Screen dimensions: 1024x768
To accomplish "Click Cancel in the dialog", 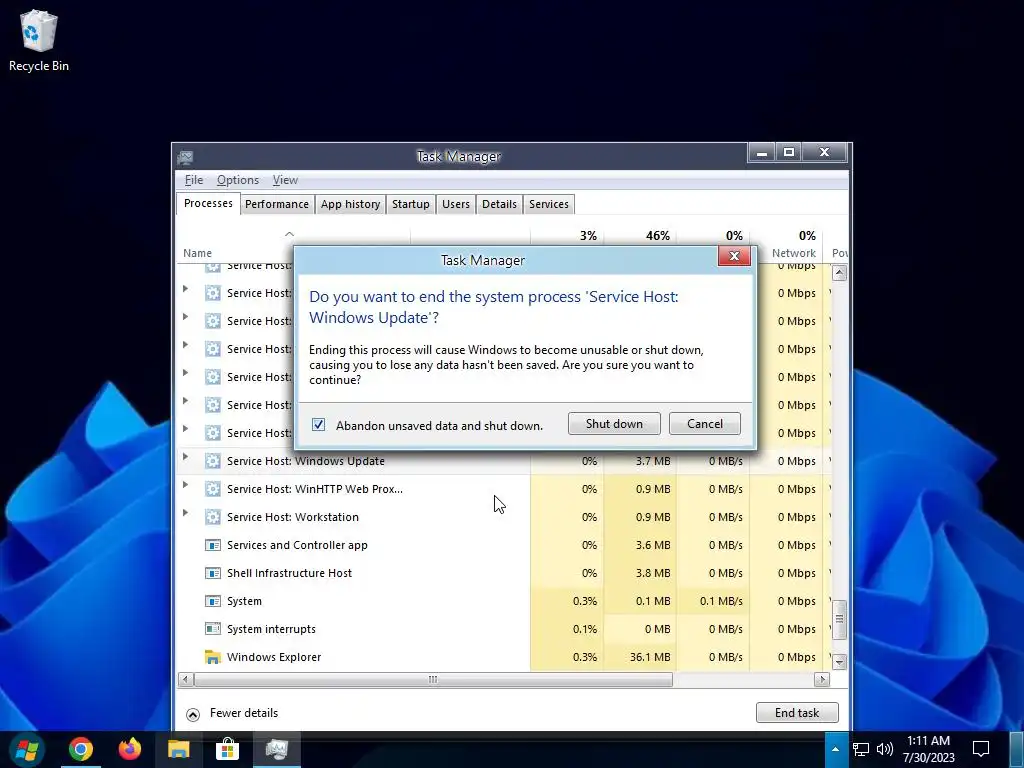I will [x=705, y=423].
